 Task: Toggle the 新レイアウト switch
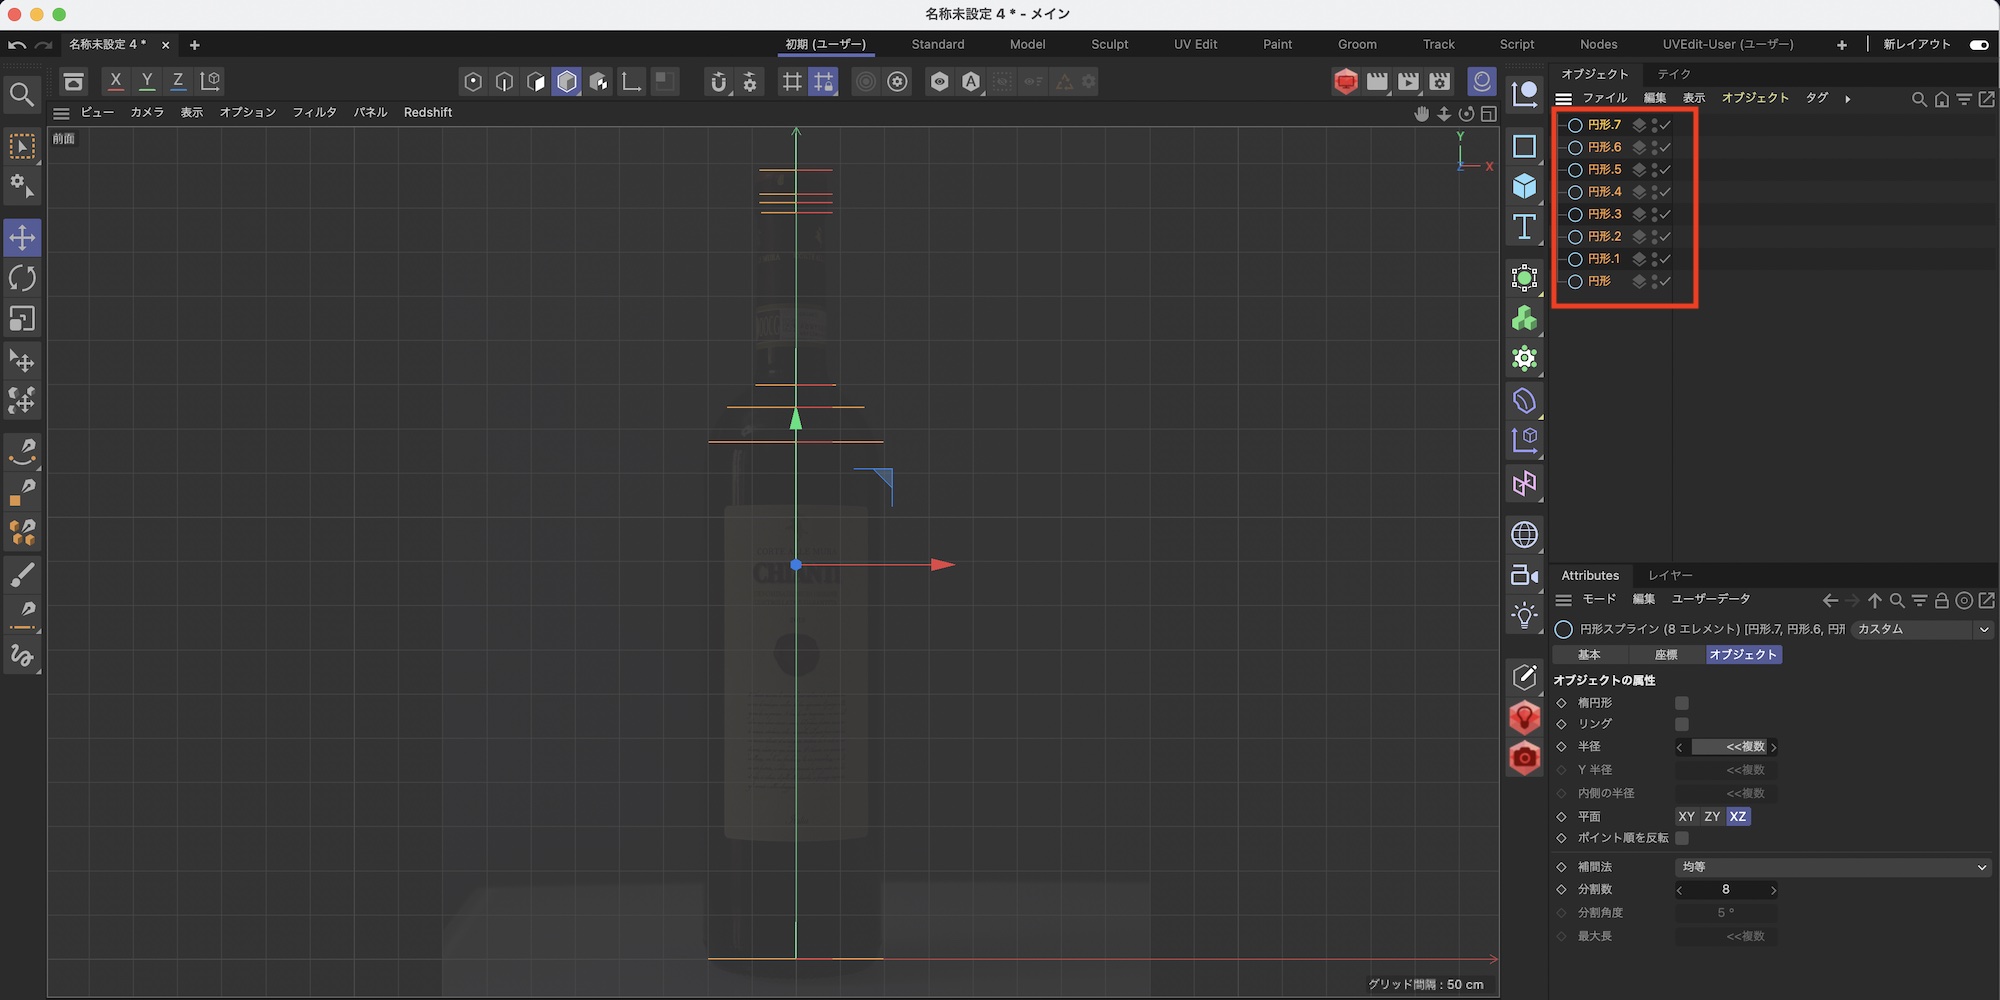tap(1978, 45)
